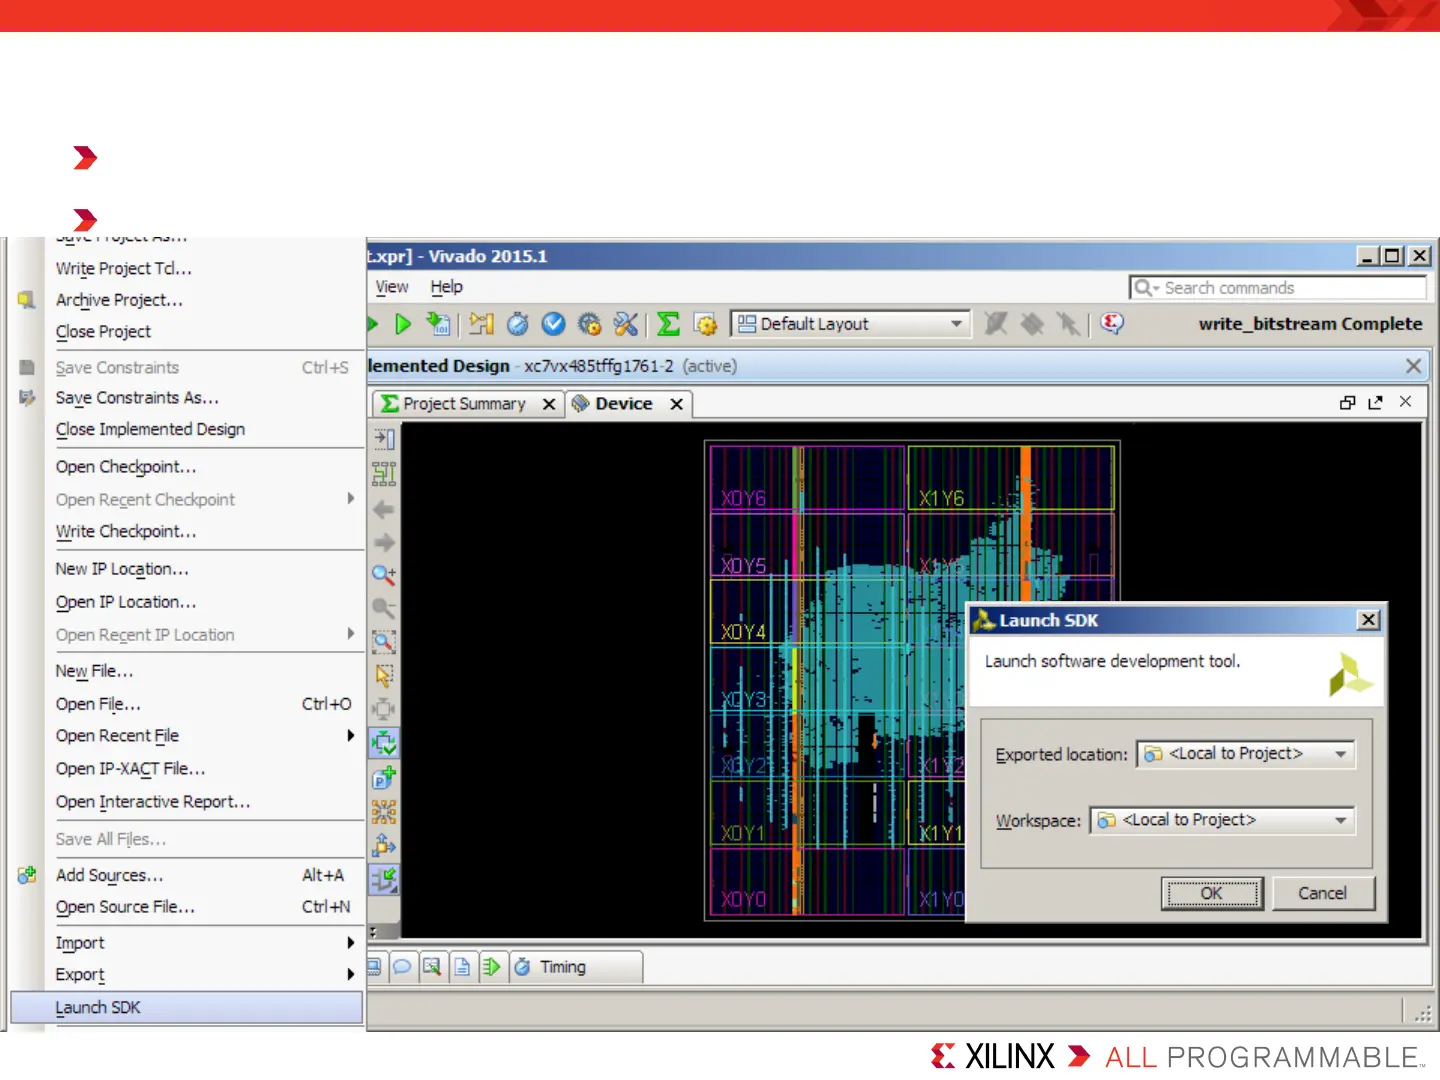Switch to the Project Summary tab
Image resolution: width=1440 pixels, height=1080 pixels.
coord(463,404)
